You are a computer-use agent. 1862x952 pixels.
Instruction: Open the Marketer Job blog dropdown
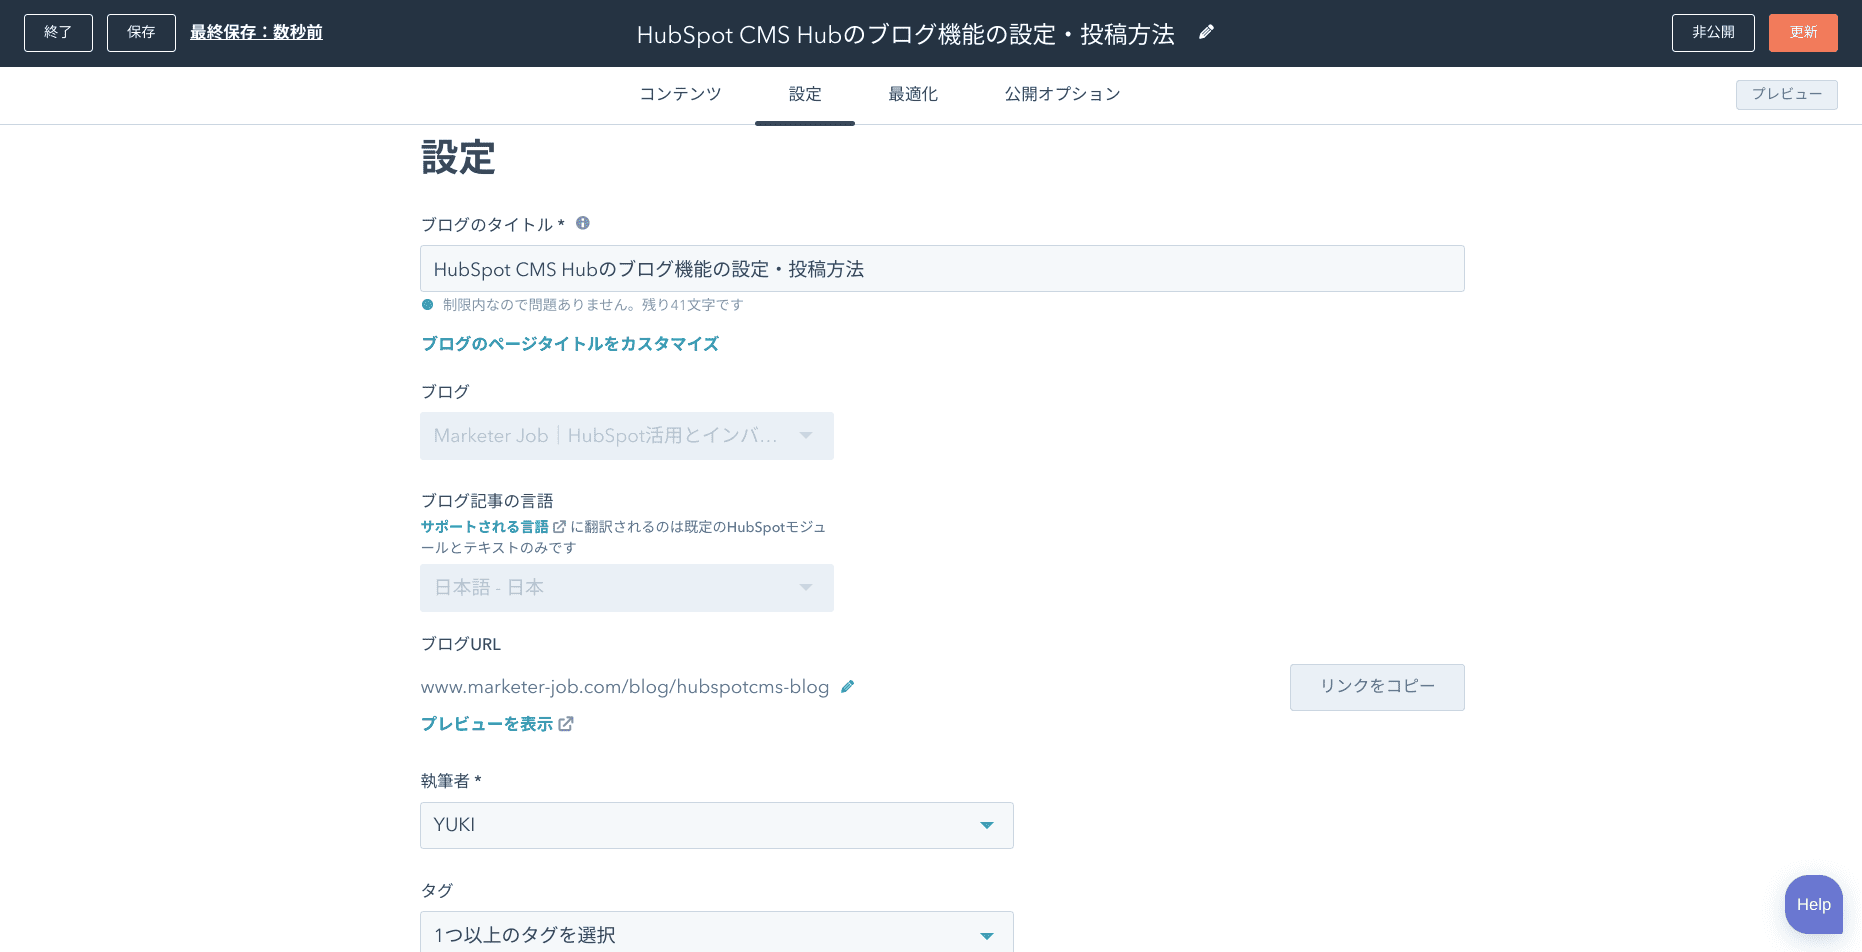click(627, 436)
